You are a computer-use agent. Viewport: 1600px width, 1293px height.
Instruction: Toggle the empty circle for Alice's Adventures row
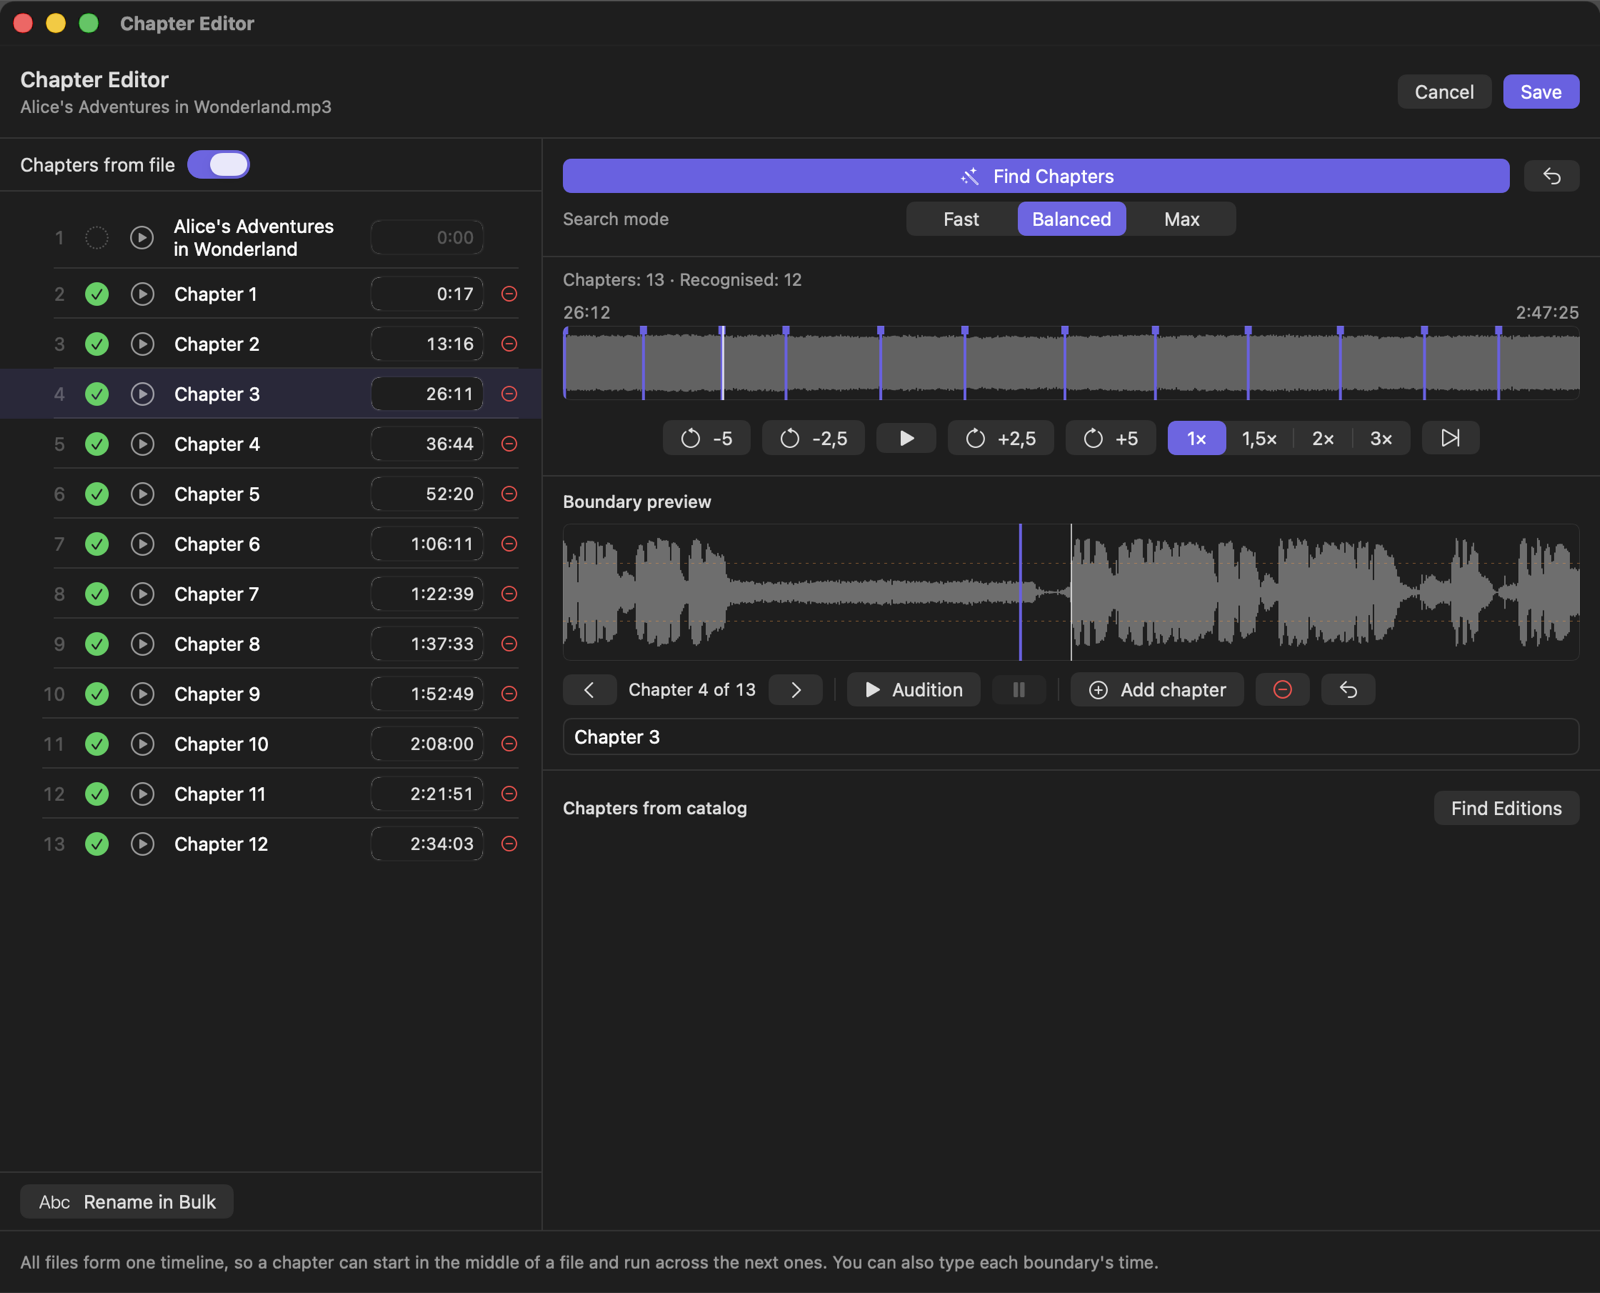97,238
